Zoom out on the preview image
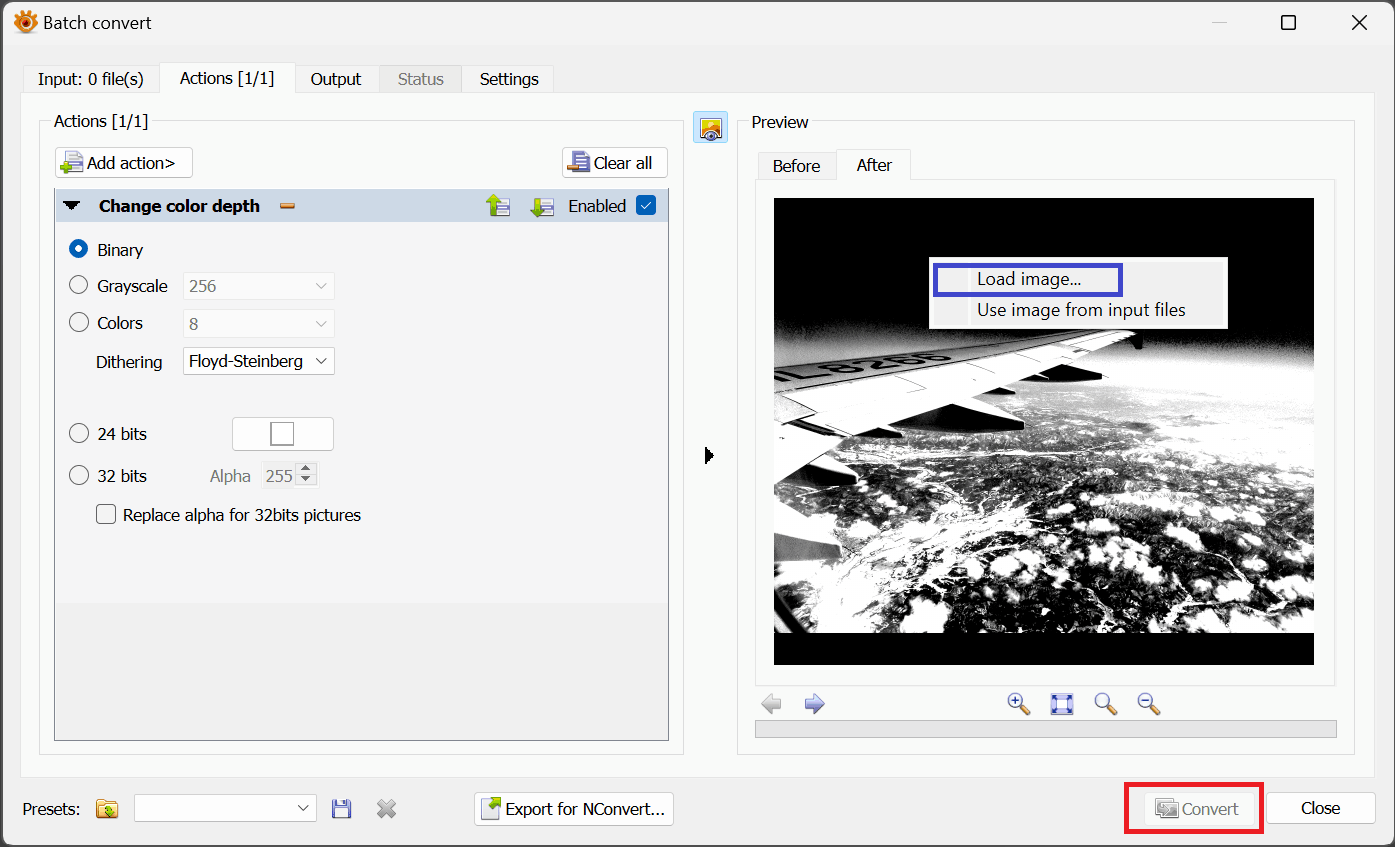Image resolution: width=1395 pixels, height=847 pixels. 1148,704
